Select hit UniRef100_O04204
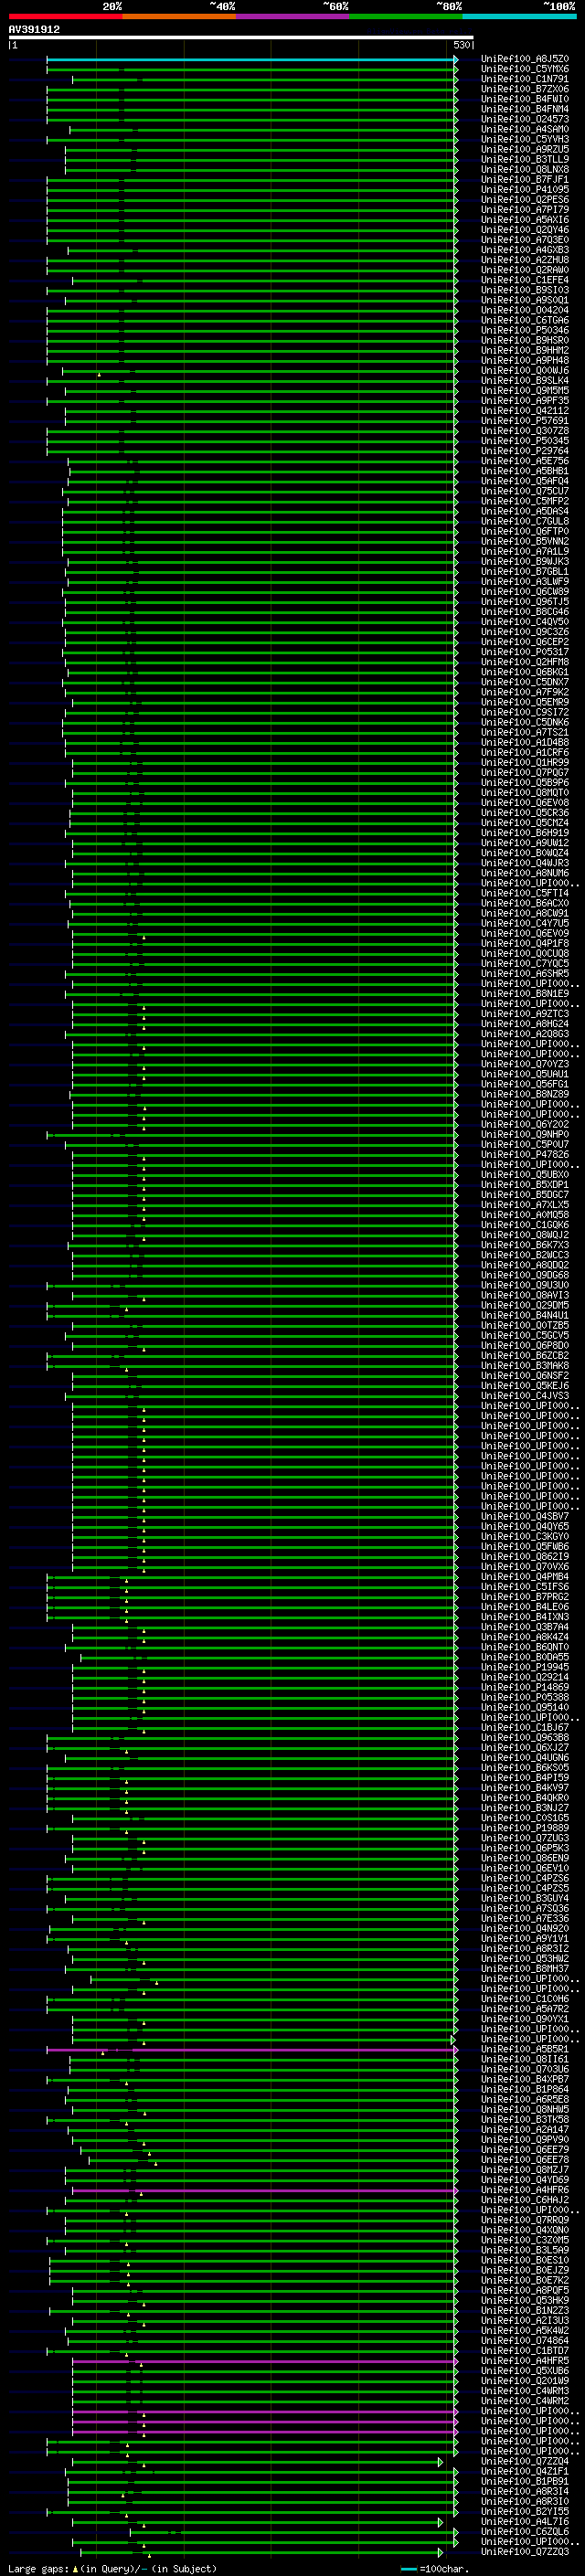 525,310
